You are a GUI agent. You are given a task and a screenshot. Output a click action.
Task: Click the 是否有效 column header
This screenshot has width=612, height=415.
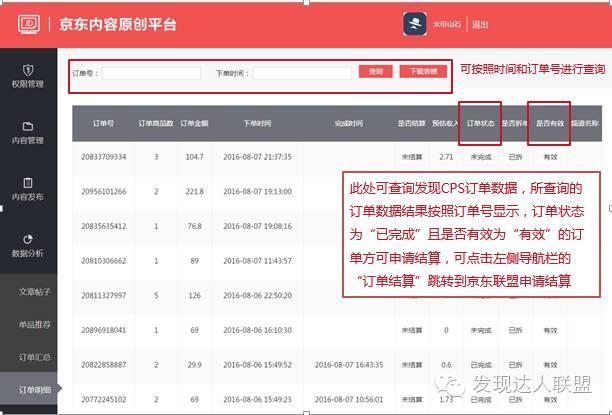pyautogui.click(x=551, y=123)
